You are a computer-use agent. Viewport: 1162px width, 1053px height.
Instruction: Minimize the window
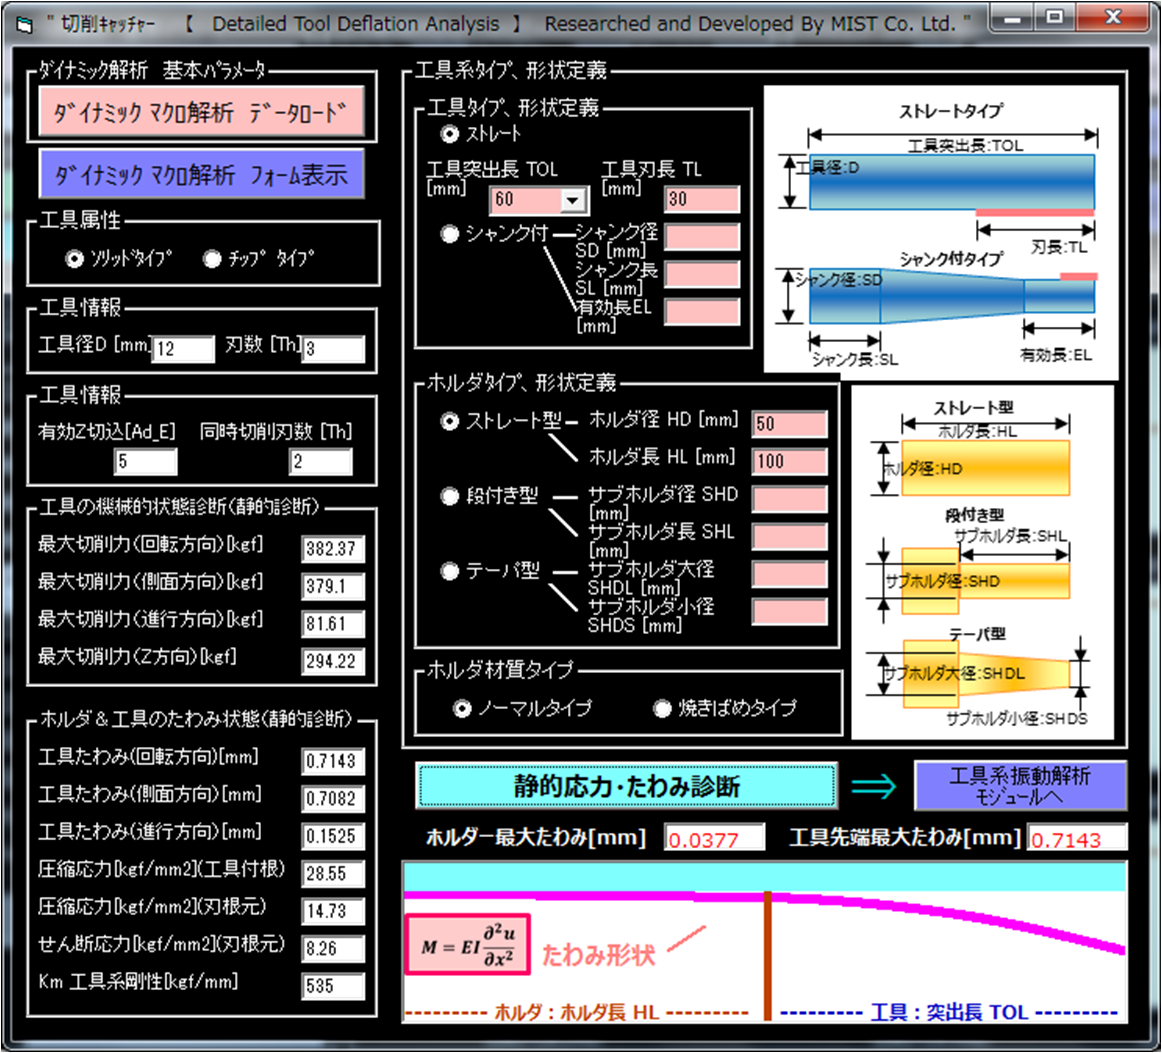[1012, 18]
